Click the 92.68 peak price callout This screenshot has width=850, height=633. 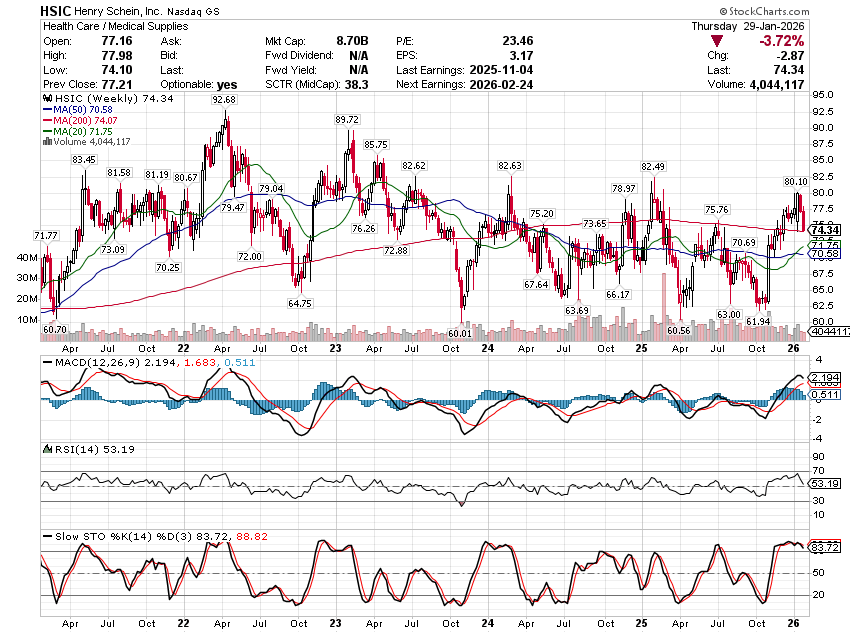tap(224, 100)
